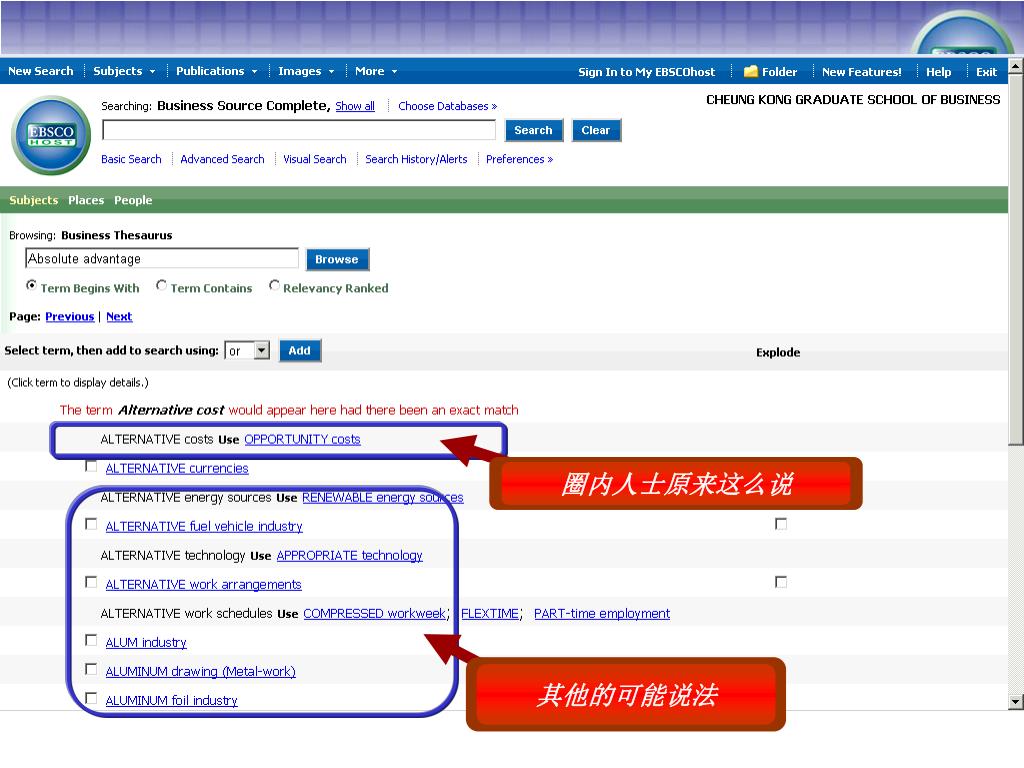The image size is (1024, 768).
Task: Open the ALUM industry term
Action: point(146,642)
